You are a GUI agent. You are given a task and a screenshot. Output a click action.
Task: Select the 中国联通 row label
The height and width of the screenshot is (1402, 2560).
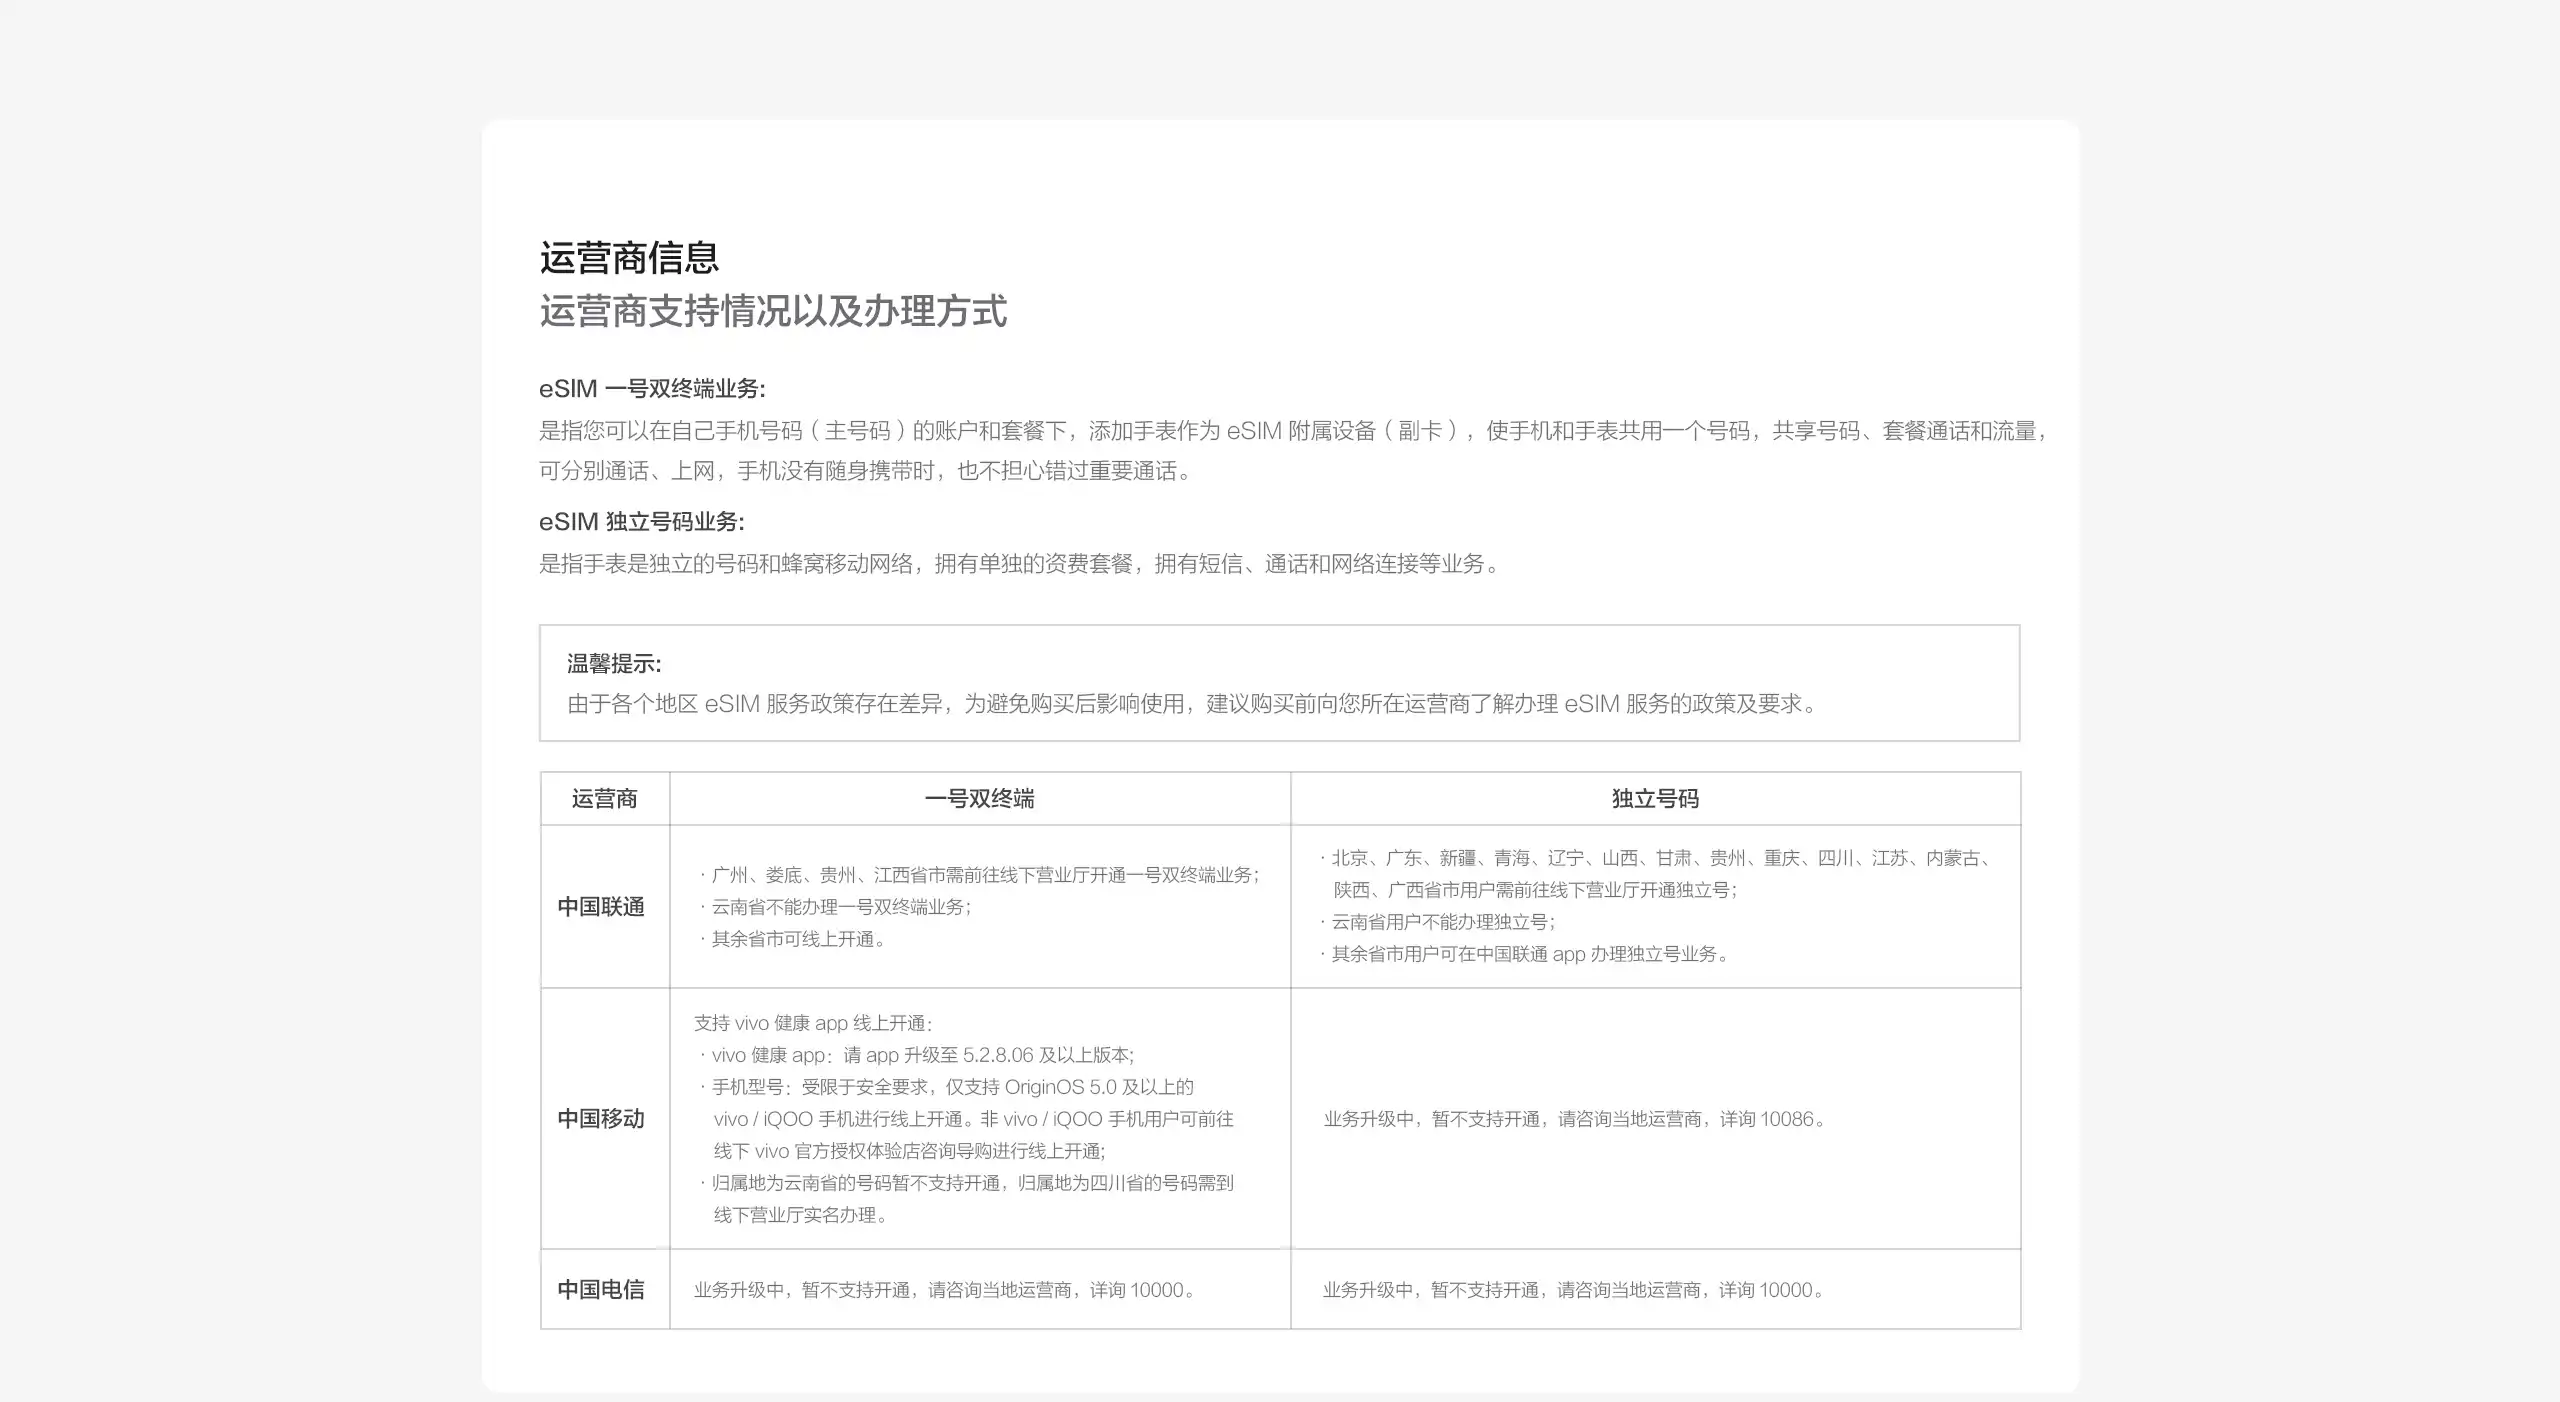point(602,906)
